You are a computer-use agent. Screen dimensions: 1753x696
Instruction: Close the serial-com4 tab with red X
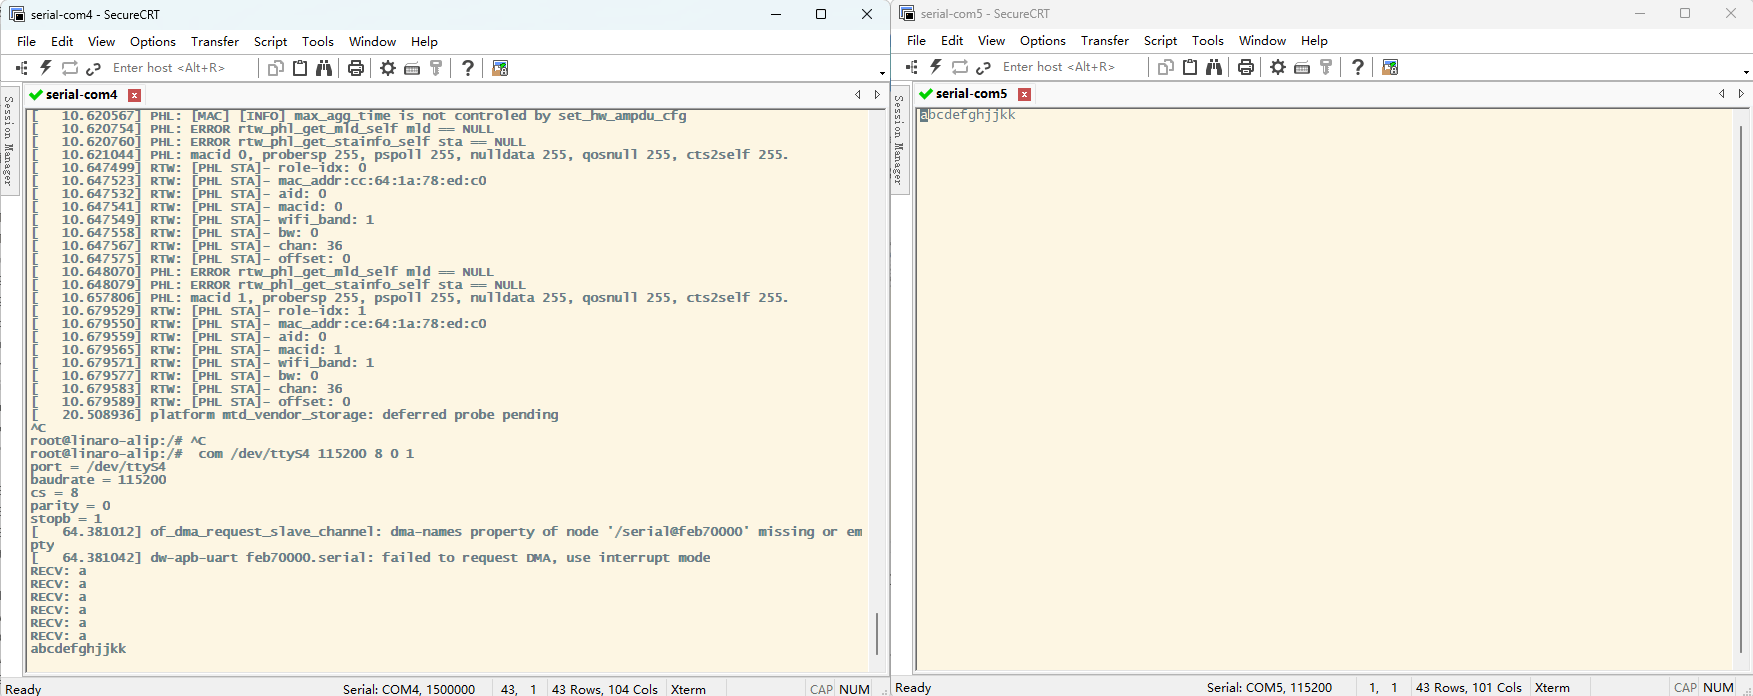[134, 95]
